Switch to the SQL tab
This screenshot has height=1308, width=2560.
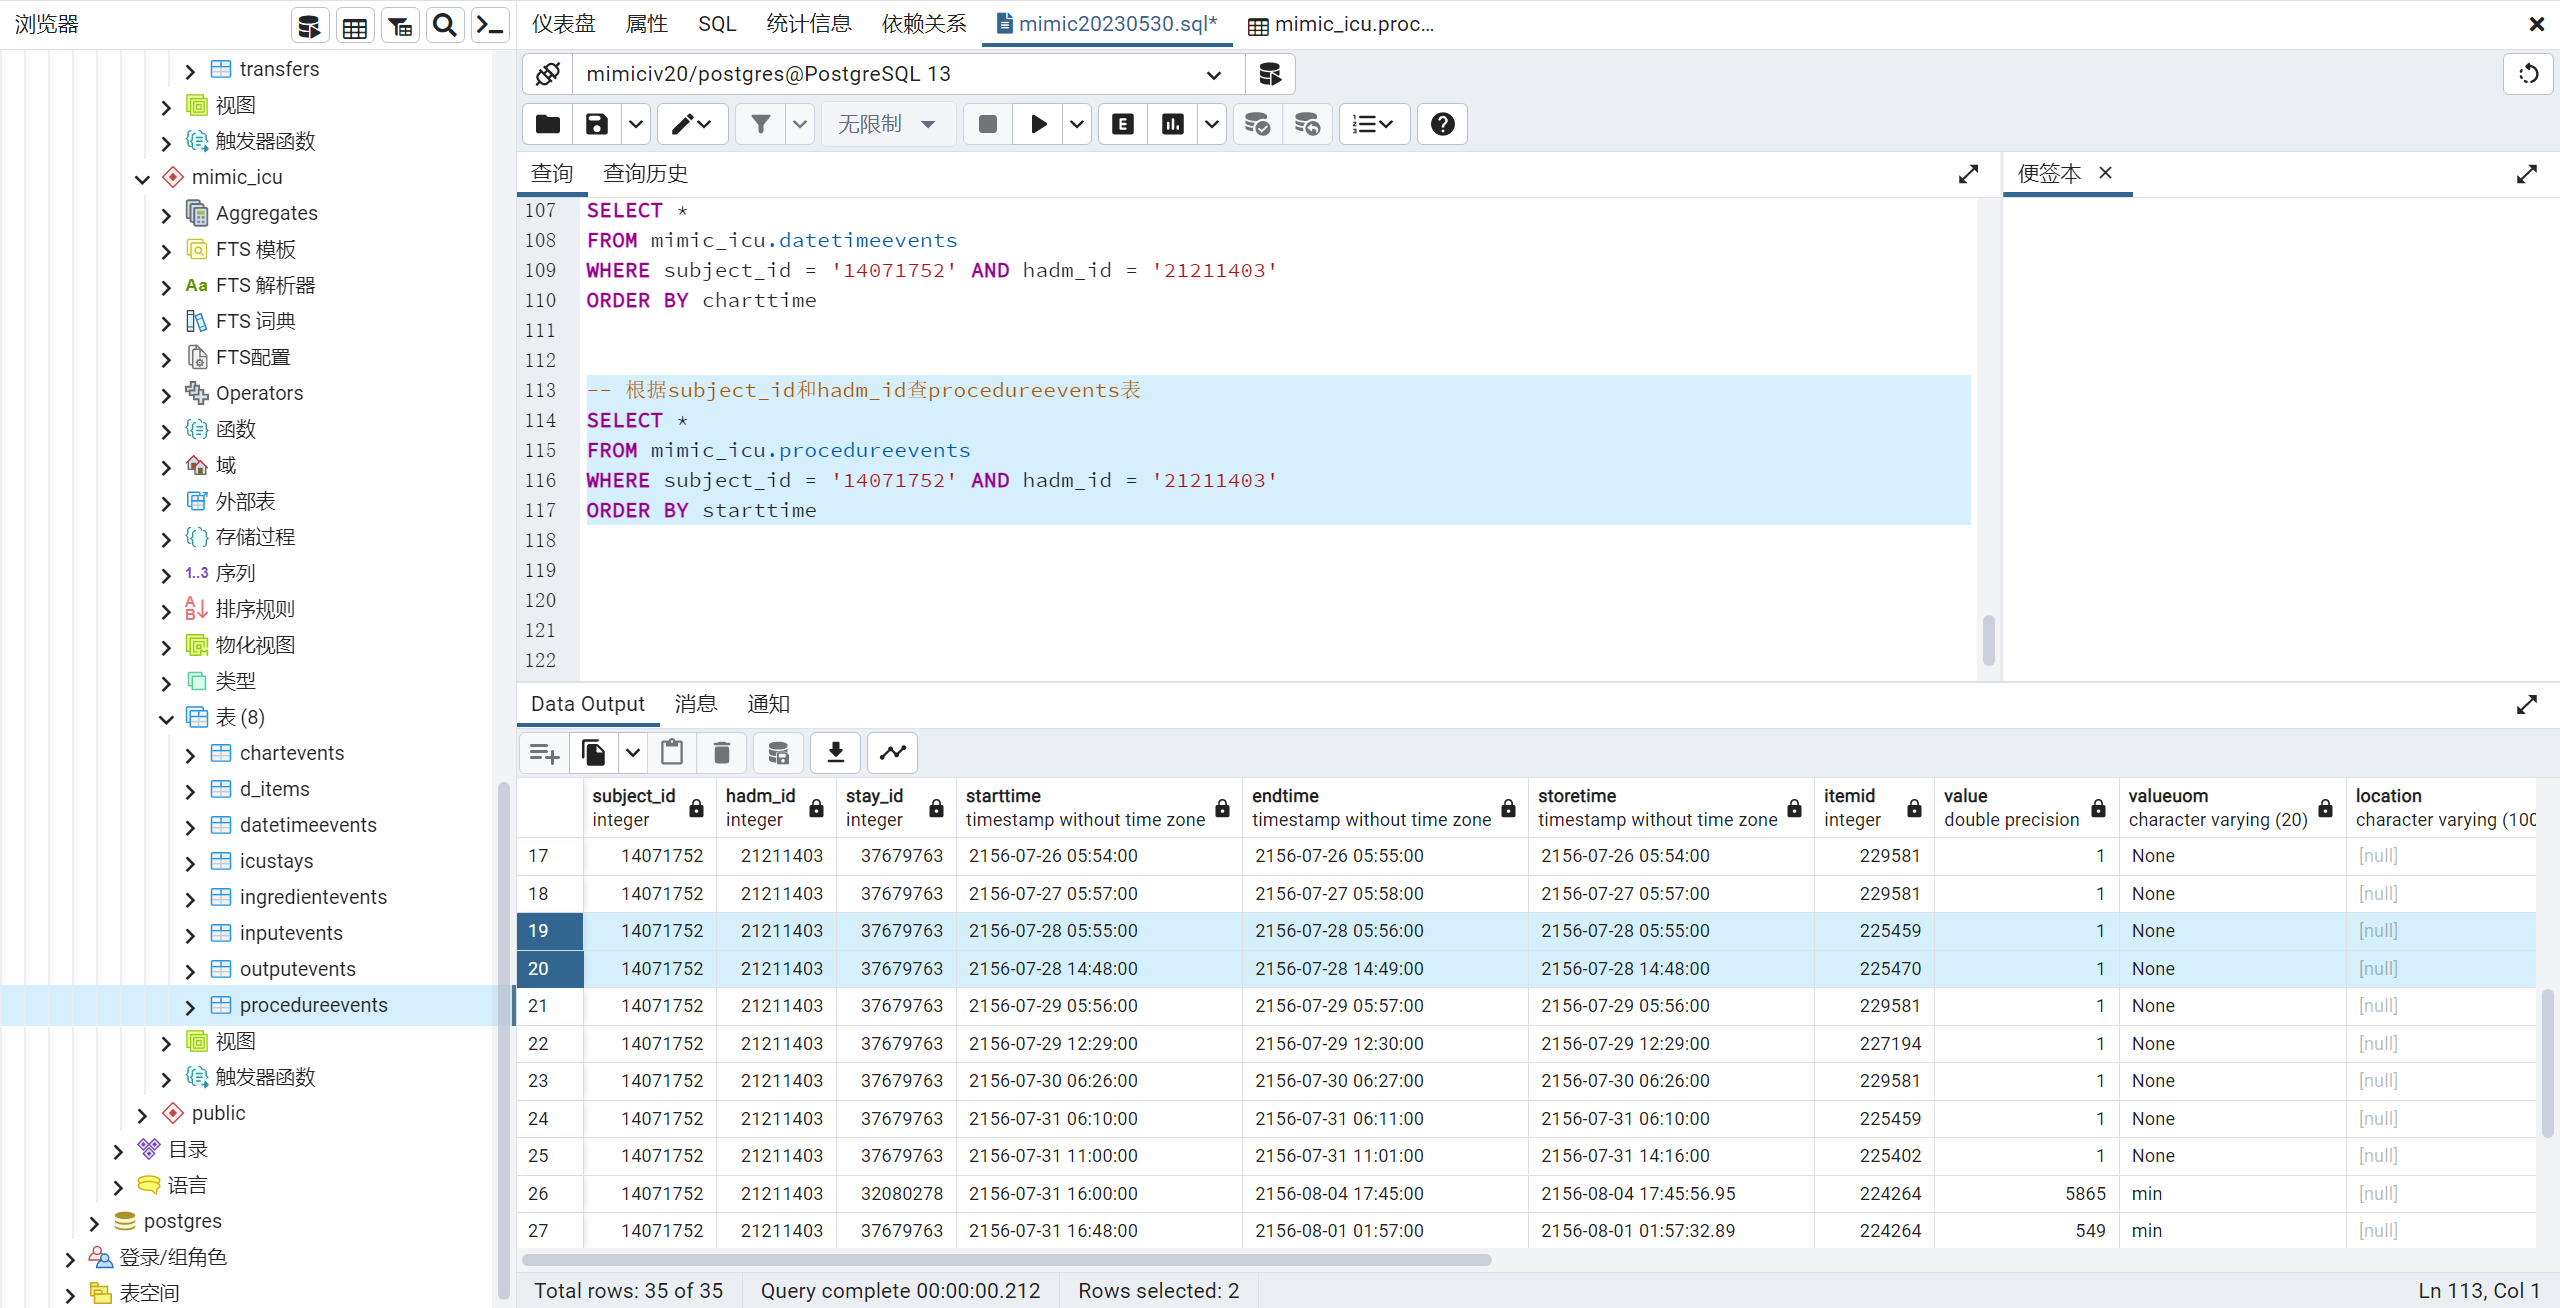(717, 24)
